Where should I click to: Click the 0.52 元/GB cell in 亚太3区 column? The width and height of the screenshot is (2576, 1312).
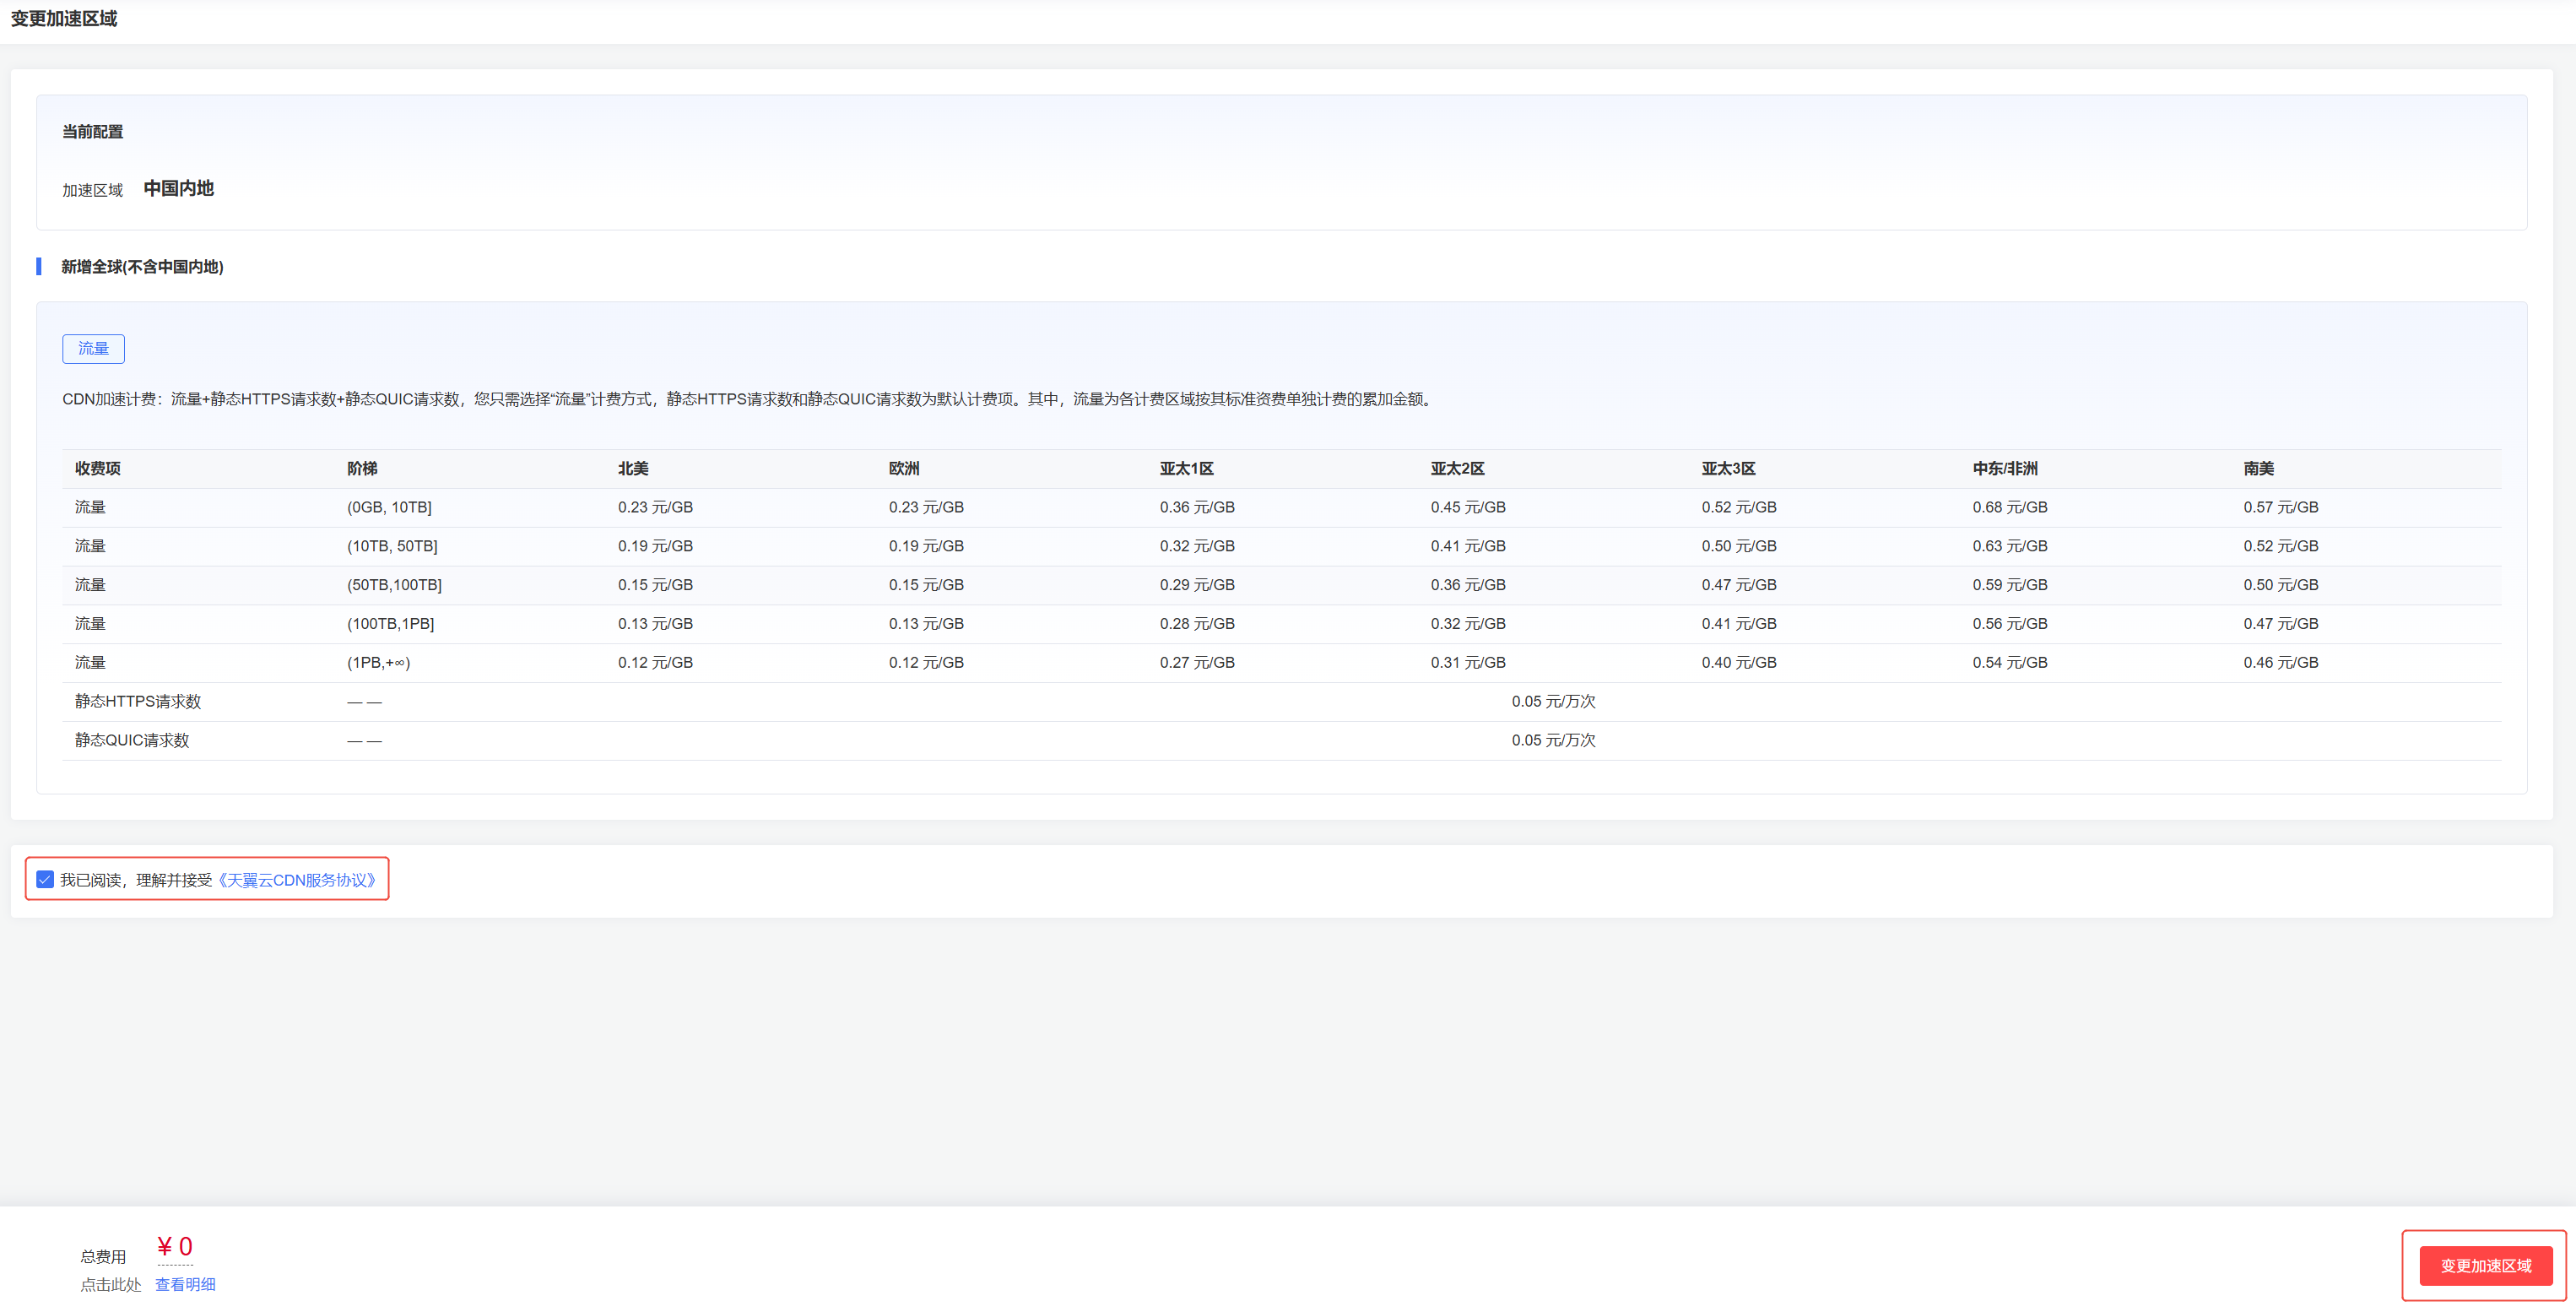pos(1738,507)
